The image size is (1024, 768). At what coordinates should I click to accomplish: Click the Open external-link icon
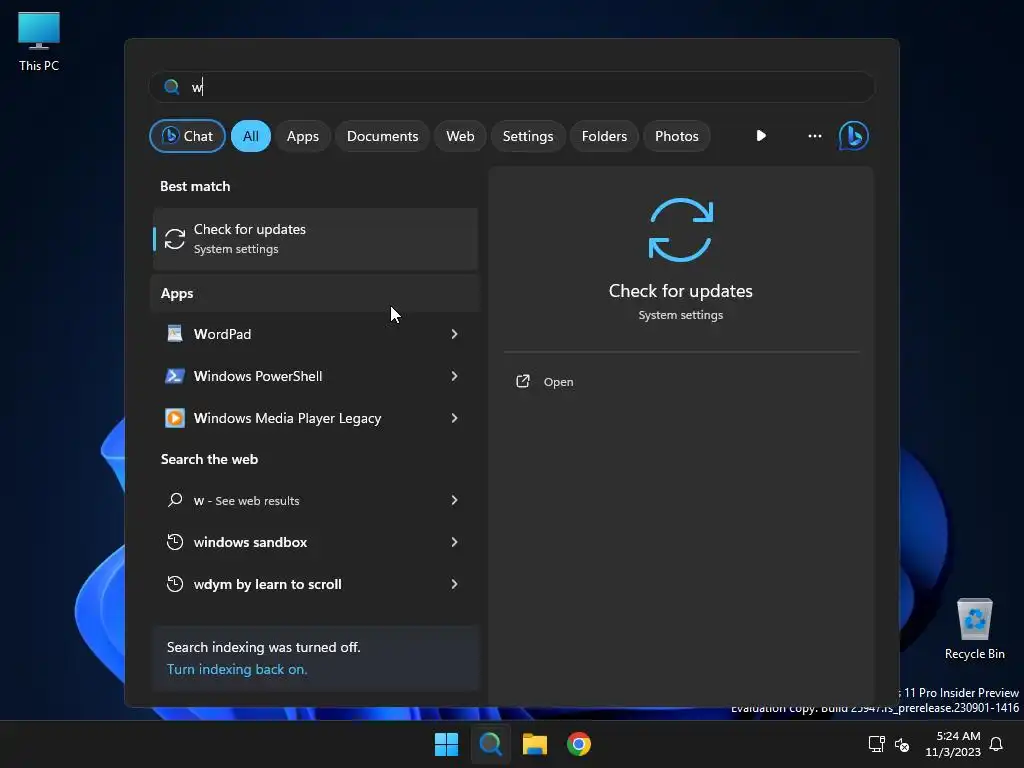pos(522,381)
